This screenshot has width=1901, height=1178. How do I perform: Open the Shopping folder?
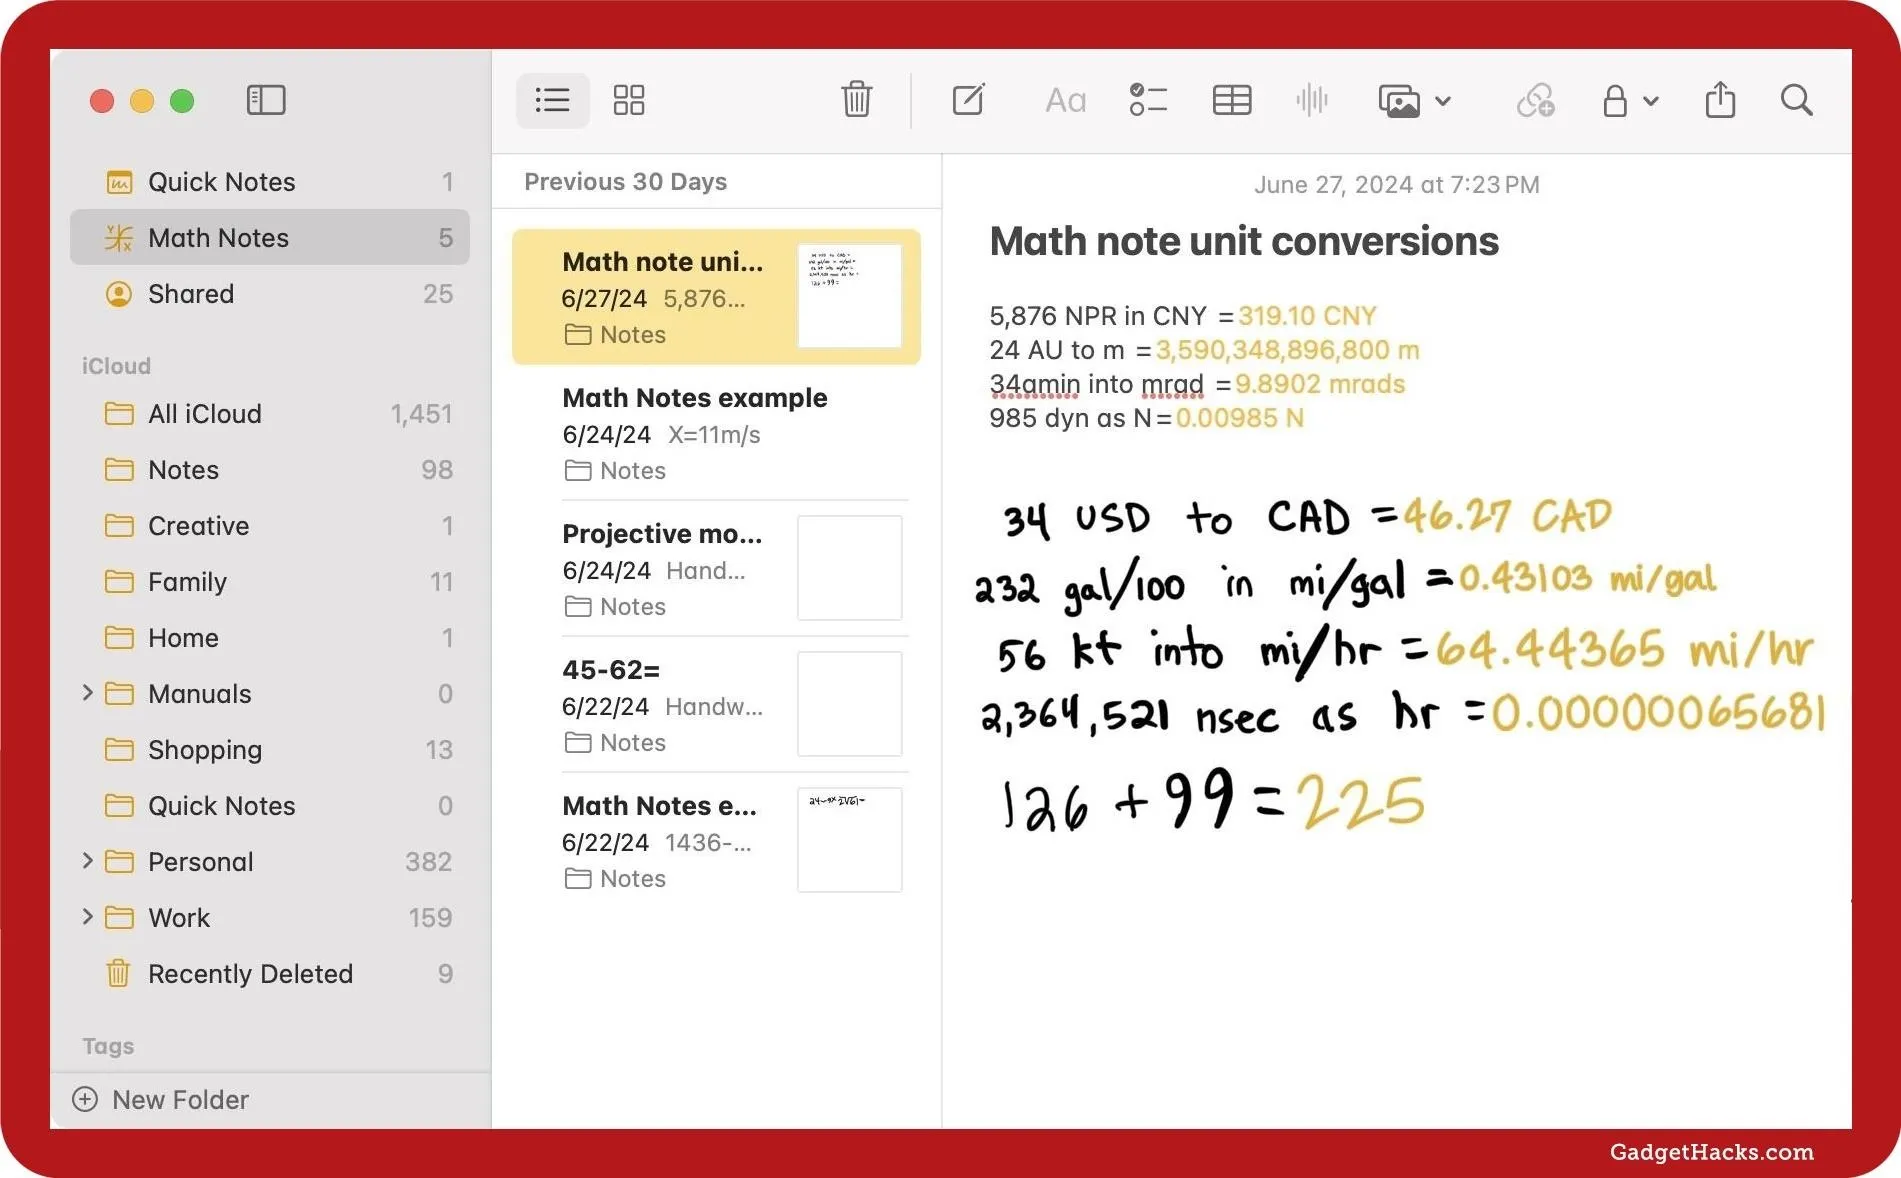point(270,750)
